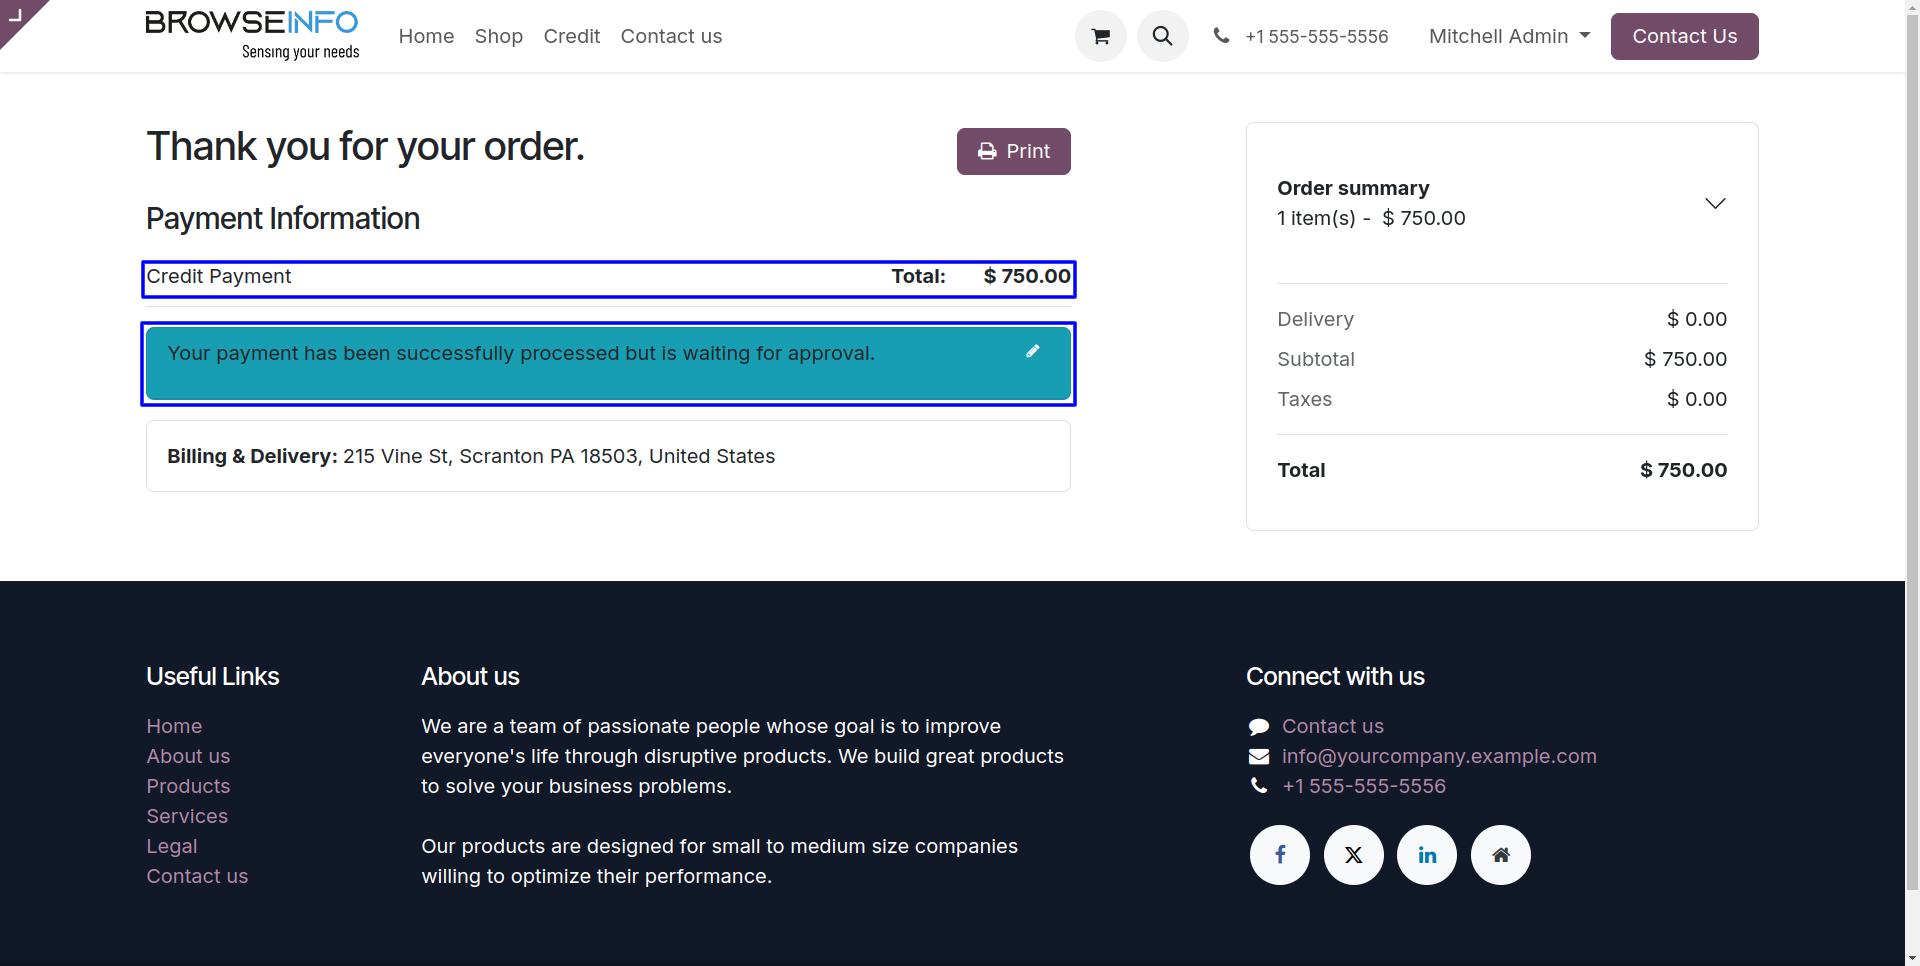Image resolution: width=1920 pixels, height=966 pixels.
Task: Open the X (Twitter) social icon
Action: pos(1353,855)
